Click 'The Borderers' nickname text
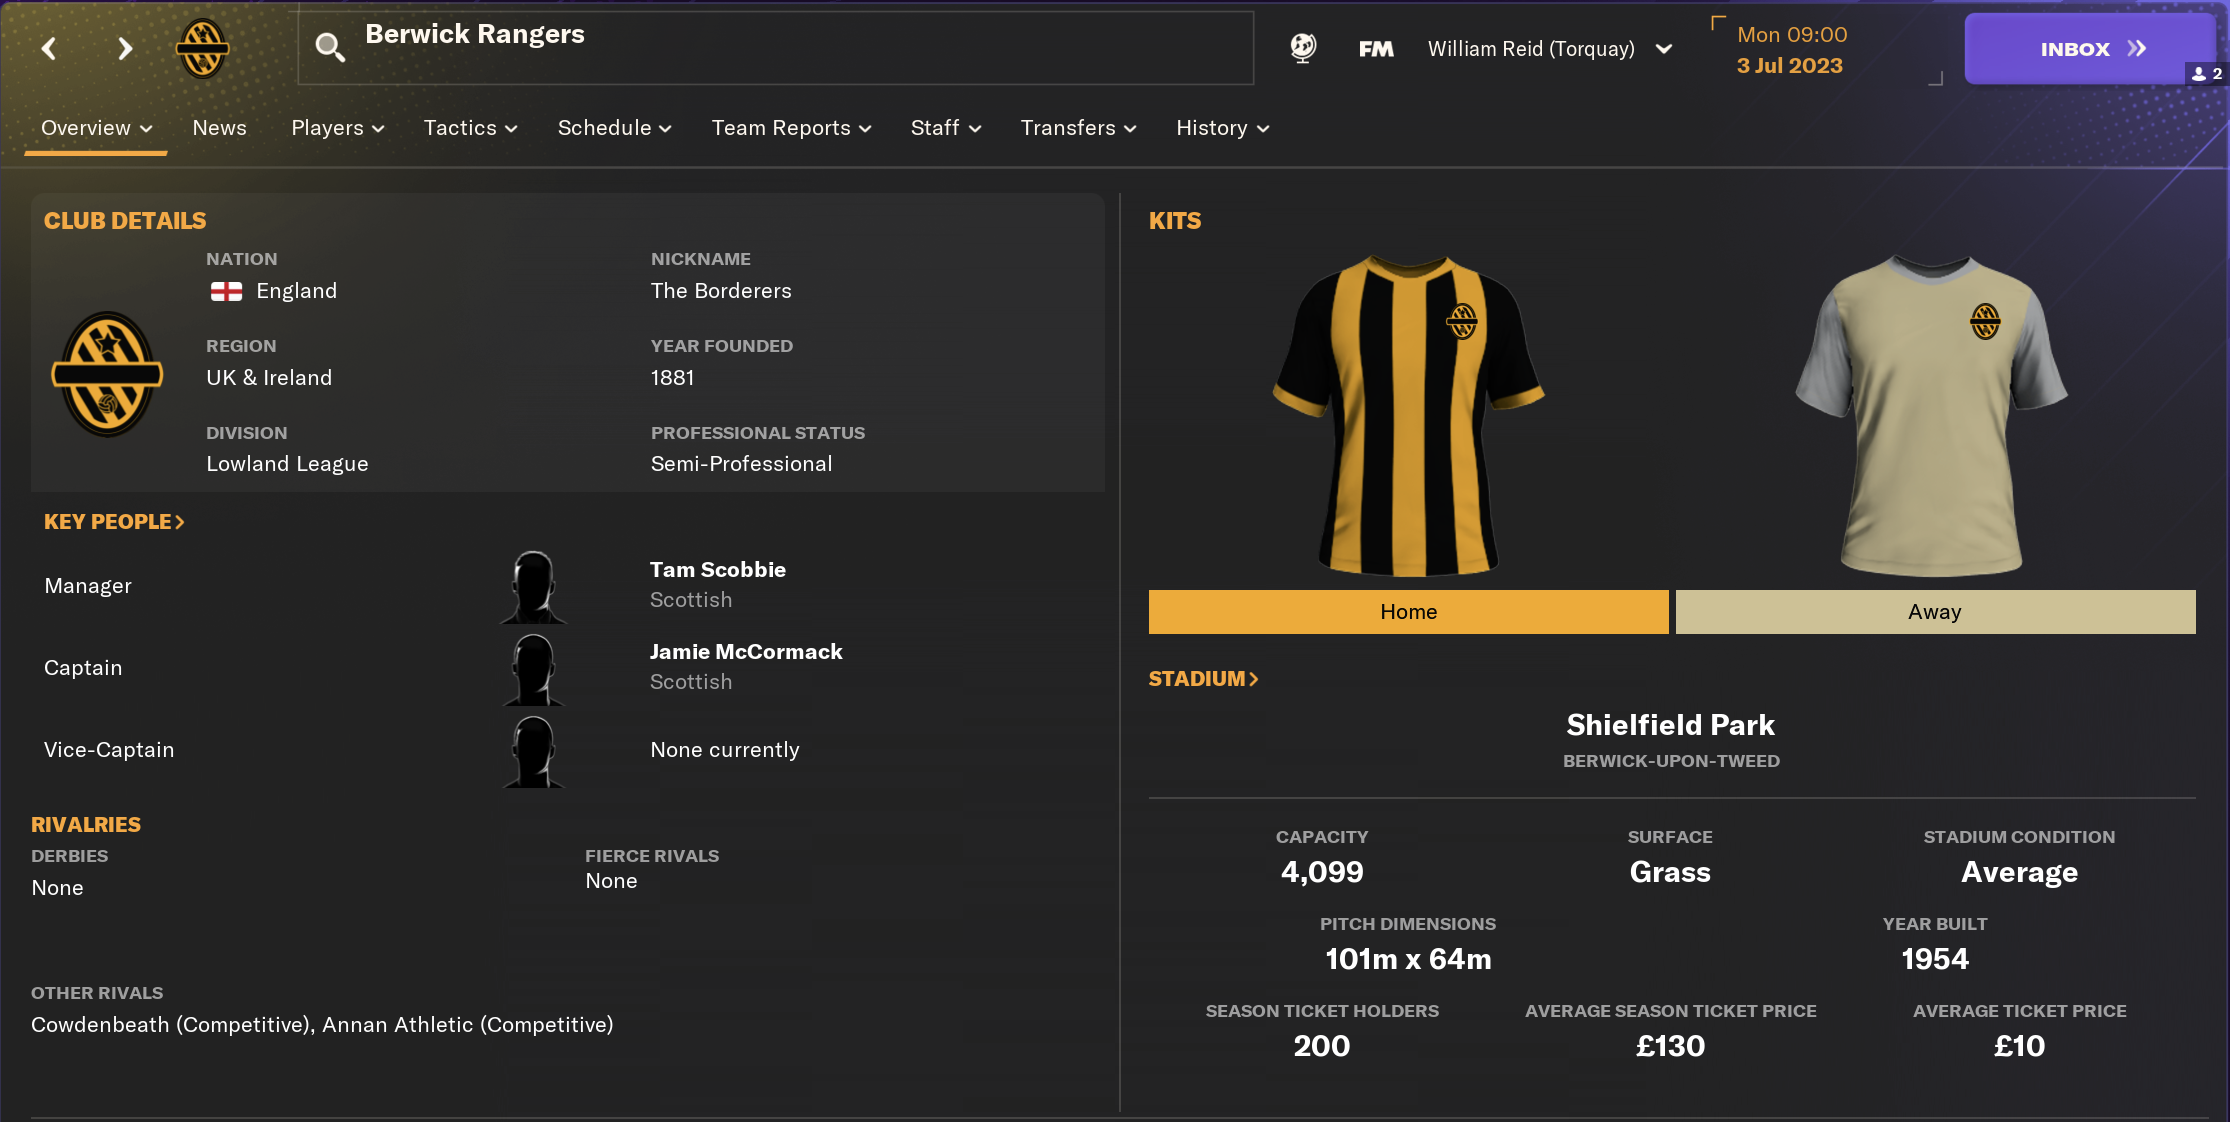 pyautogui.click(x=721, y=291)
